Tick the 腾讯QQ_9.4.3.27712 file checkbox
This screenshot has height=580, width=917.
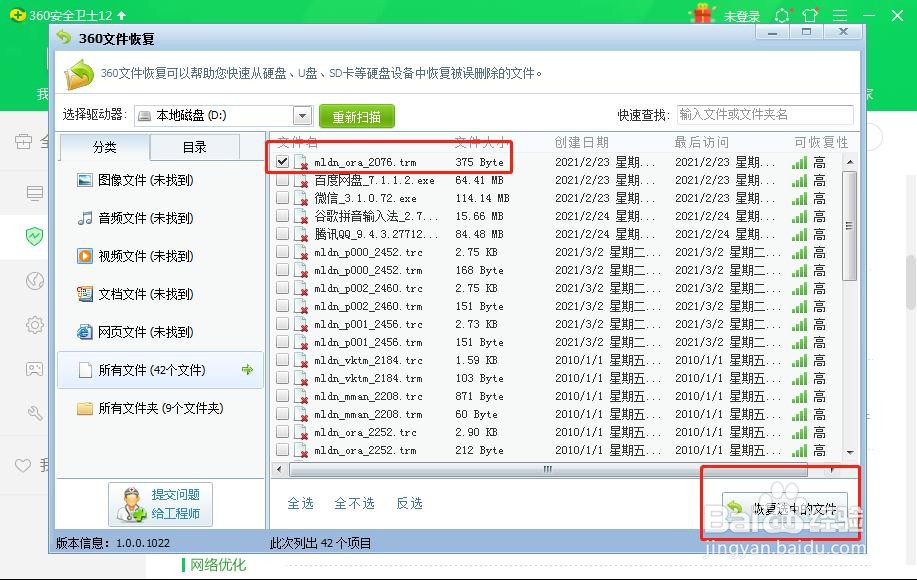point(282,234)
